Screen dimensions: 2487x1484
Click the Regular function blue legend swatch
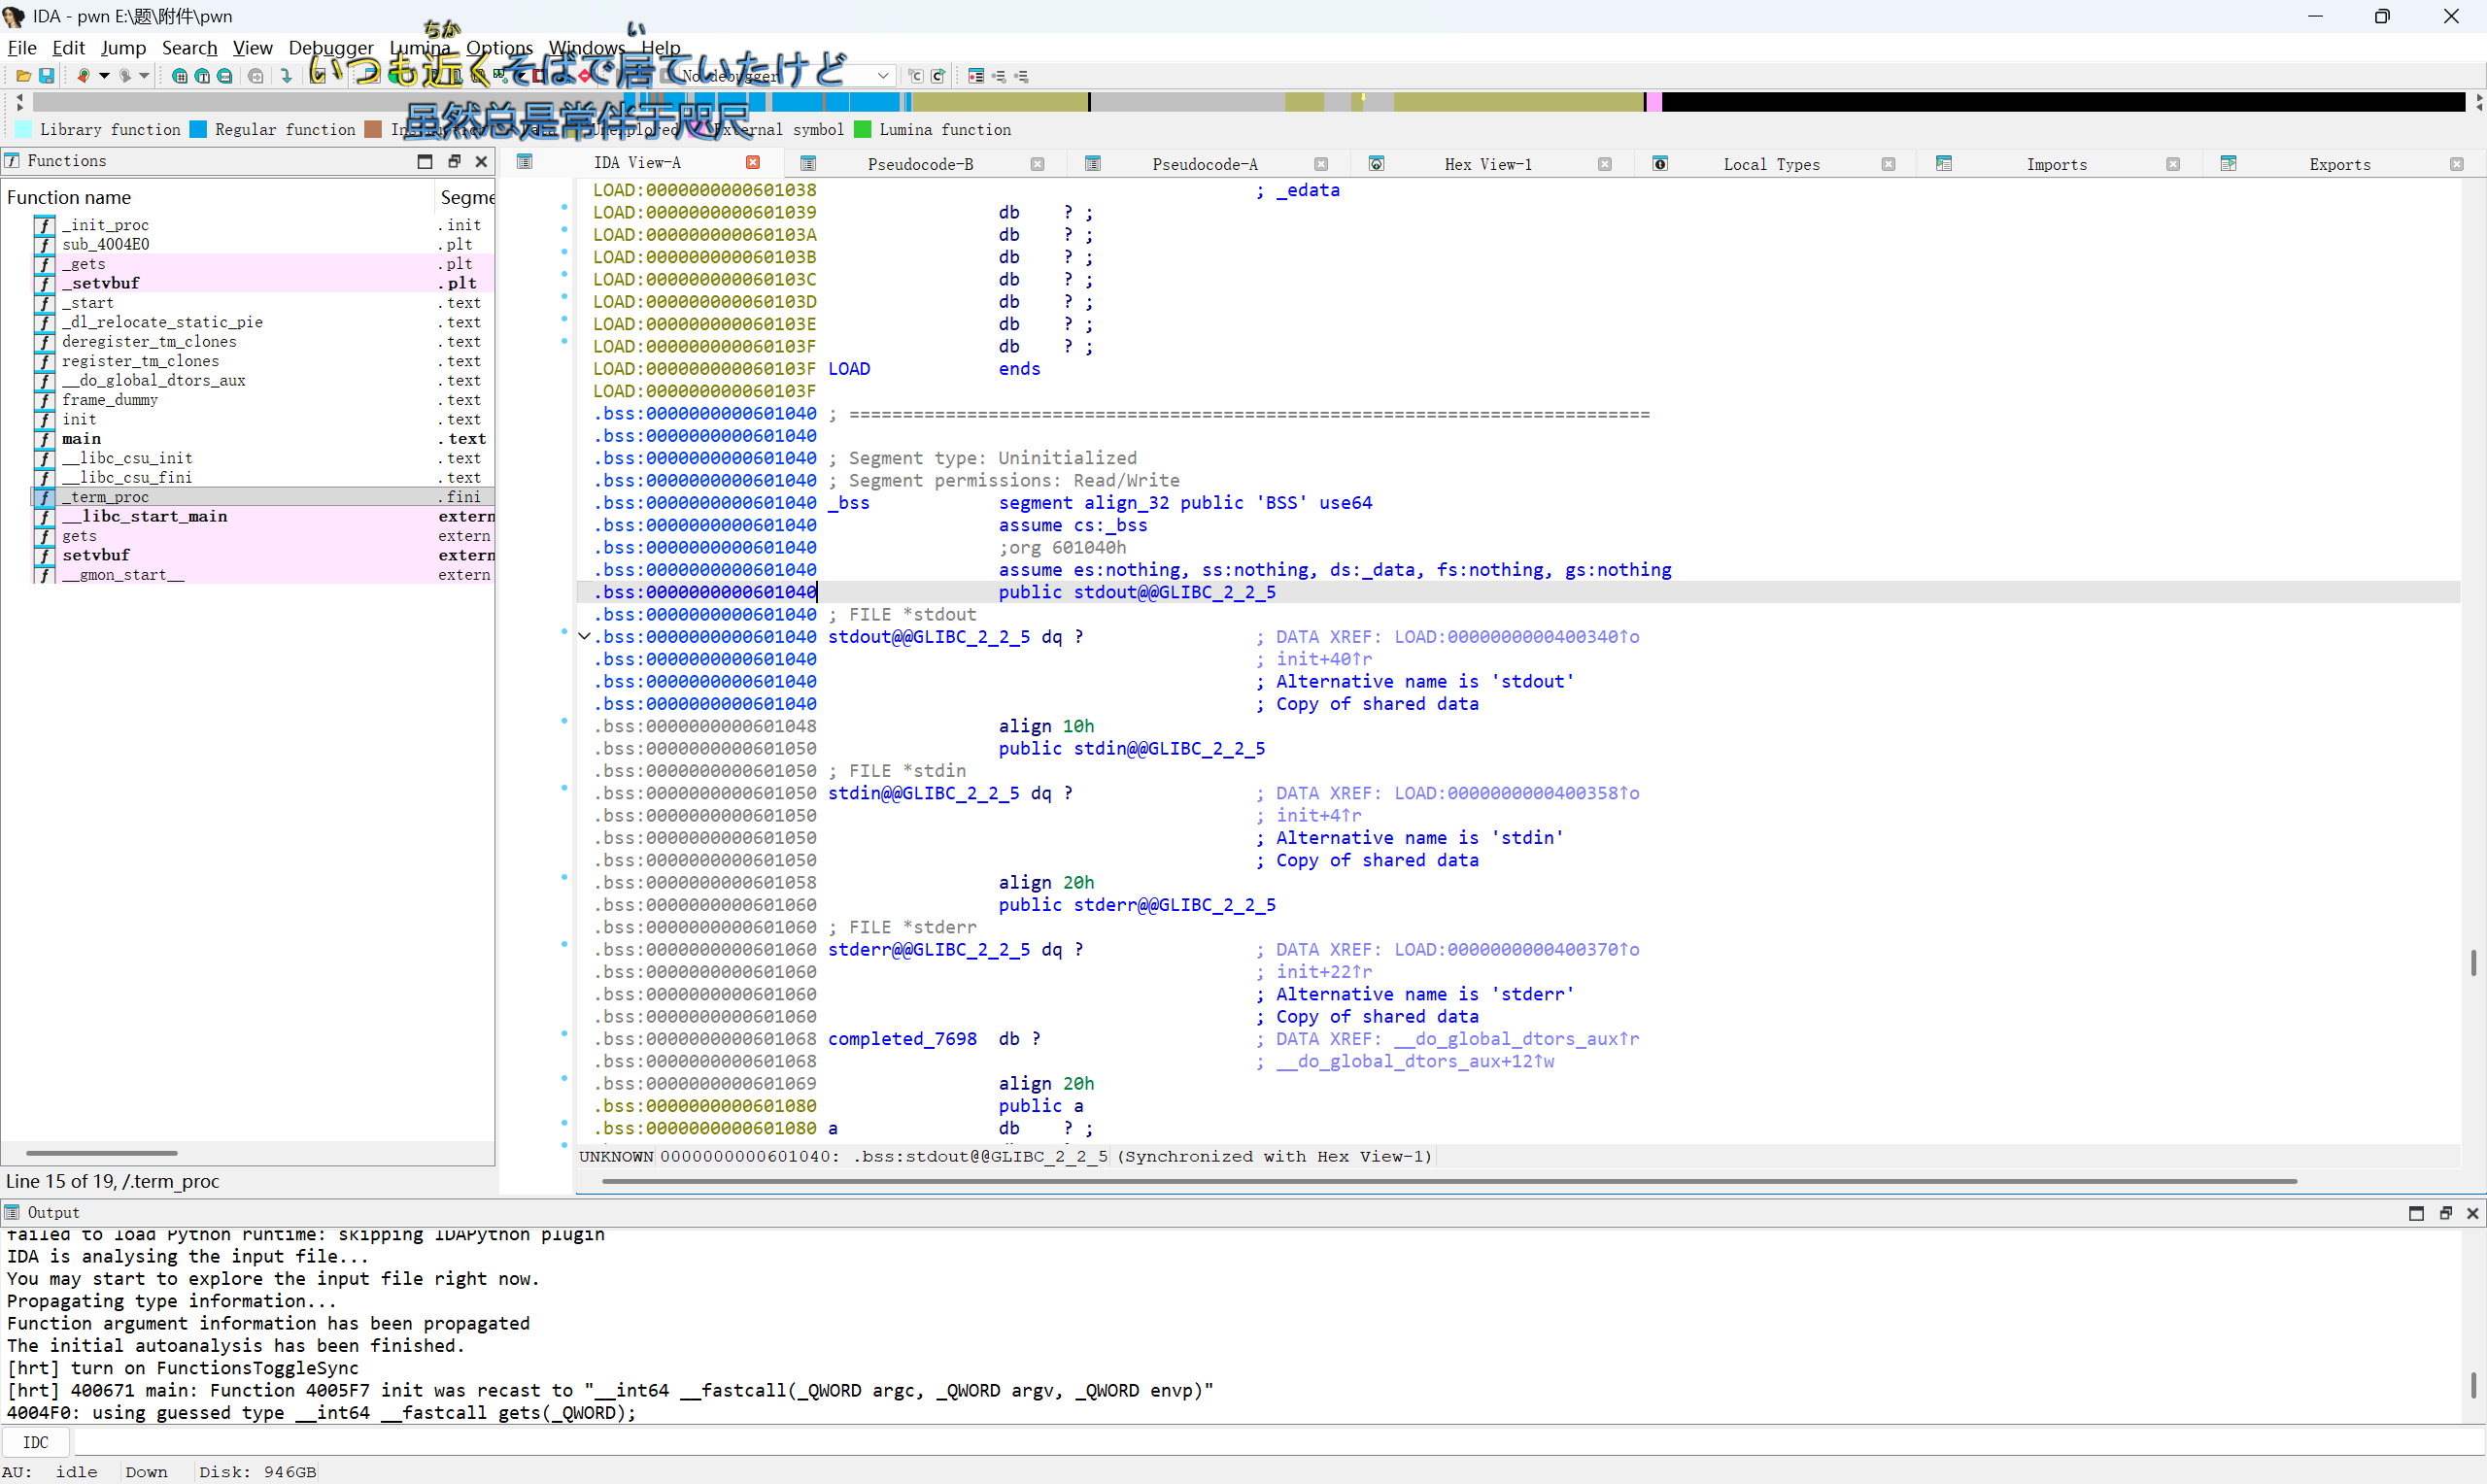click(198, 130)
